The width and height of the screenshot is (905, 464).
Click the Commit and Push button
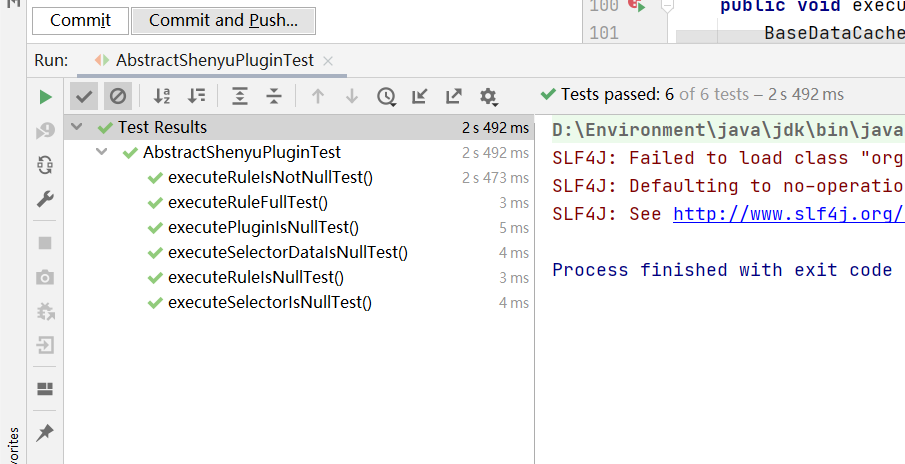tap(223, 21)
